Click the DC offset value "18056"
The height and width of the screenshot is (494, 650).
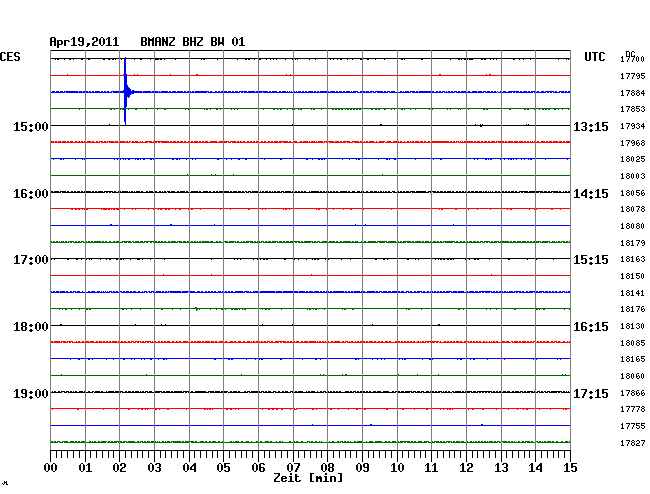633,193
